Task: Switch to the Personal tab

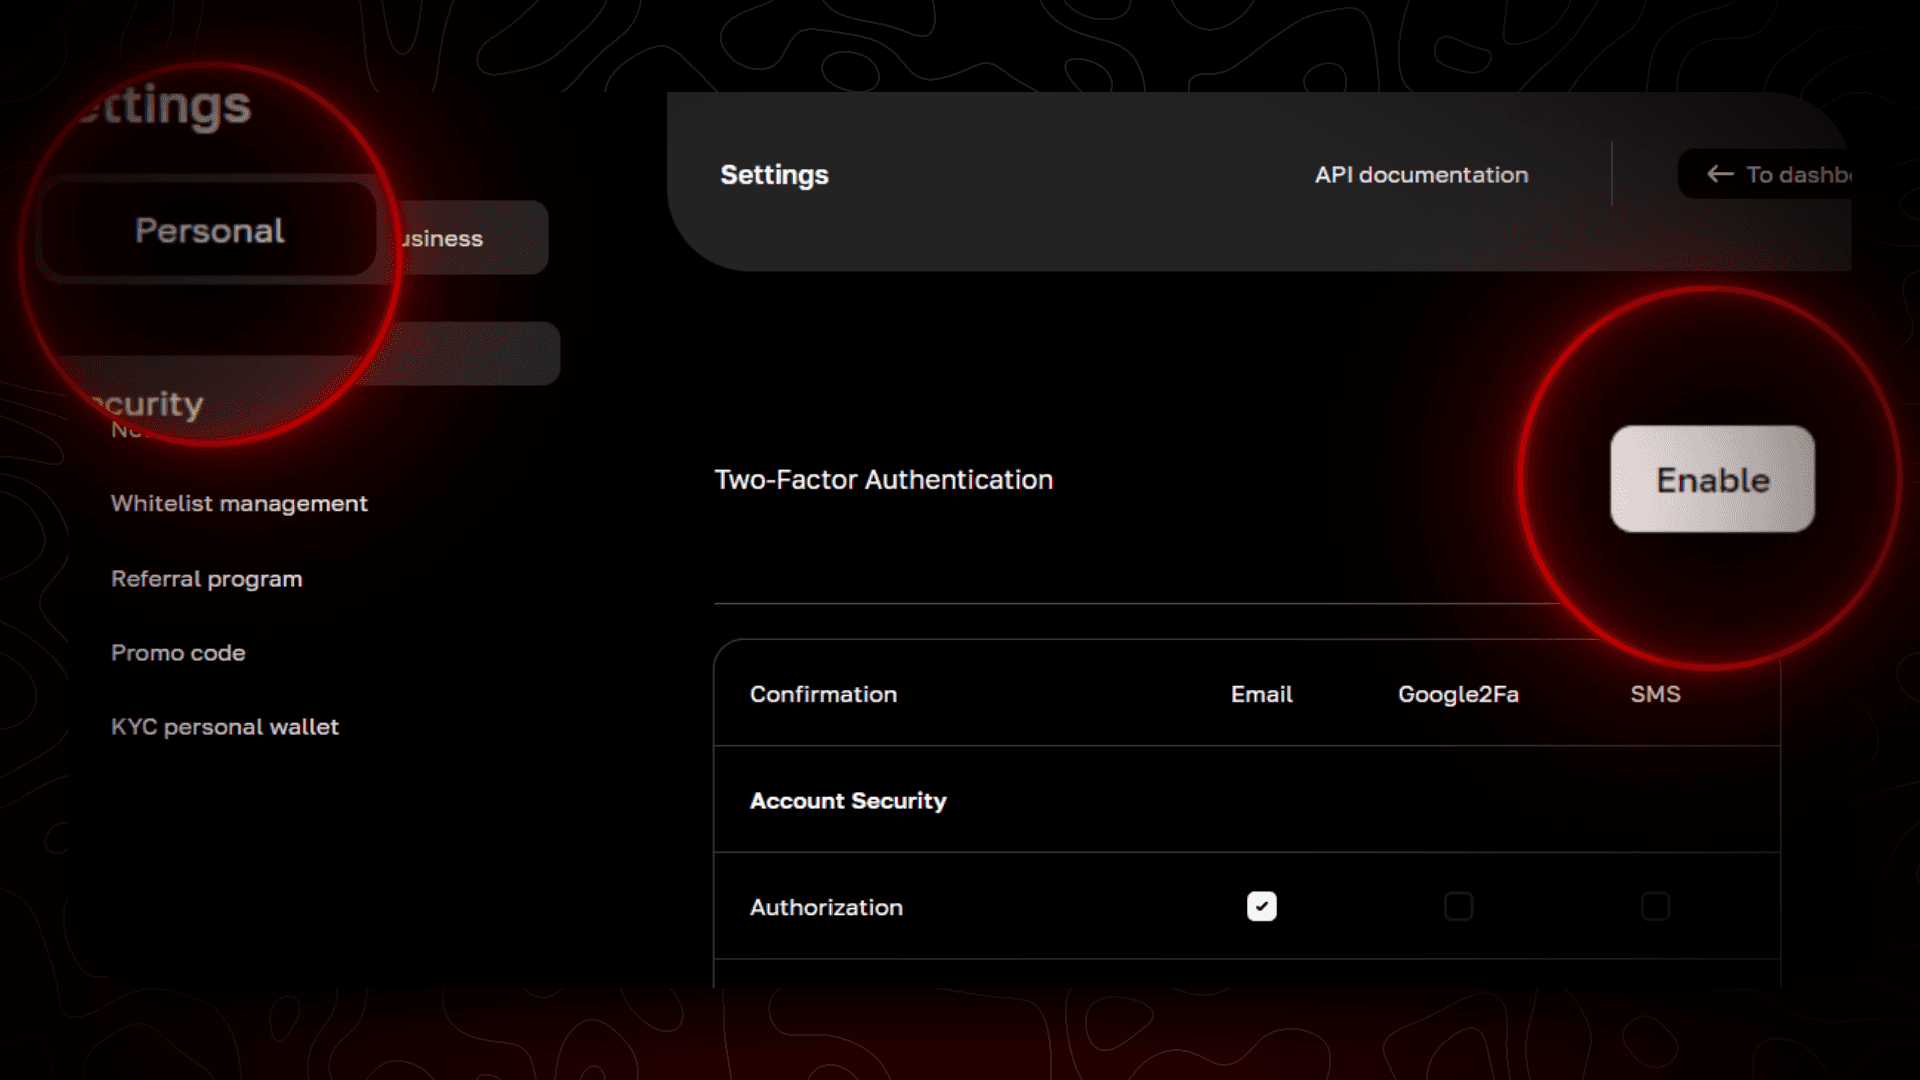Action: pos(210,231)
